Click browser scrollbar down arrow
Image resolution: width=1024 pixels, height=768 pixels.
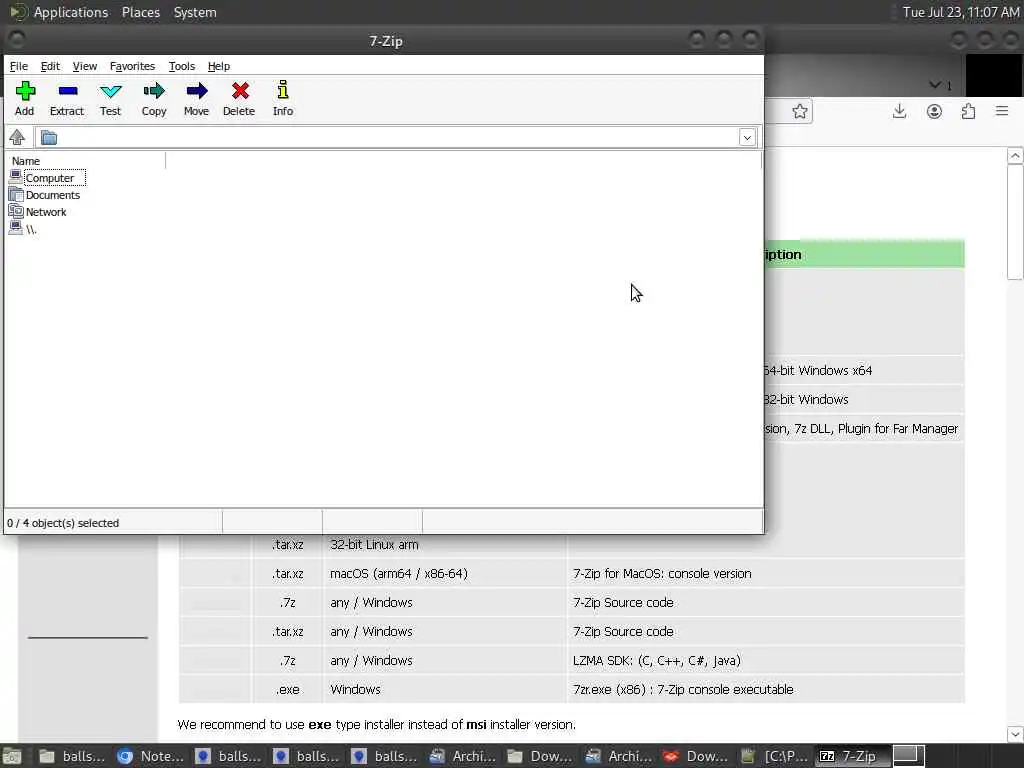coord(1015,734)
